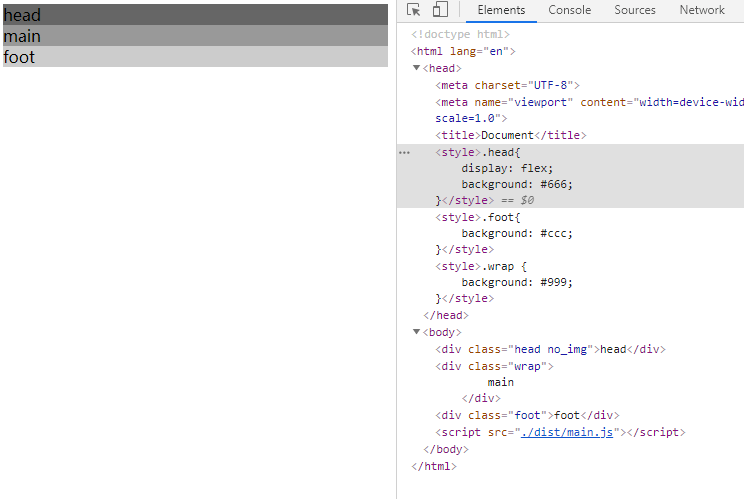Select the doctype html line
The height and width of the screenshot is (499, 744).
click(x=460, y=34)
